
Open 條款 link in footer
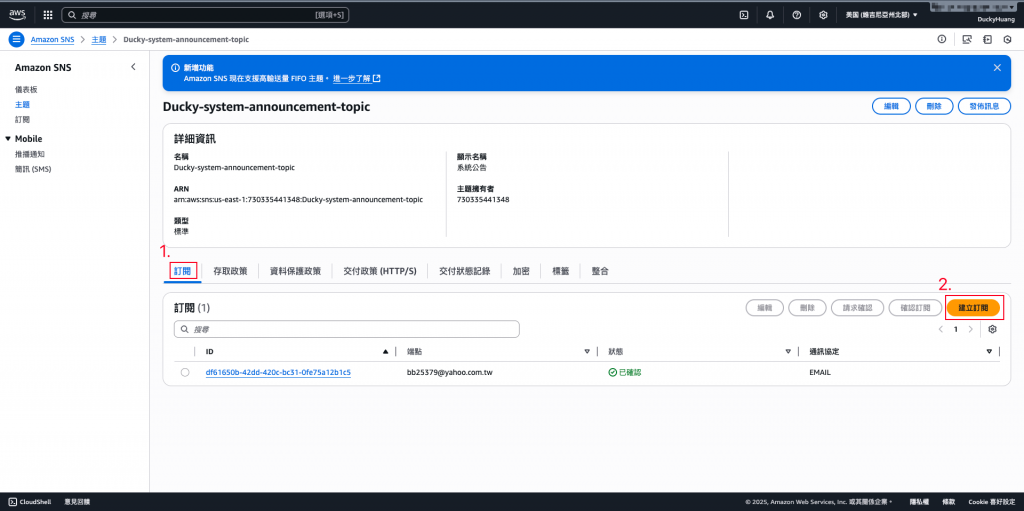coord(948,502)
